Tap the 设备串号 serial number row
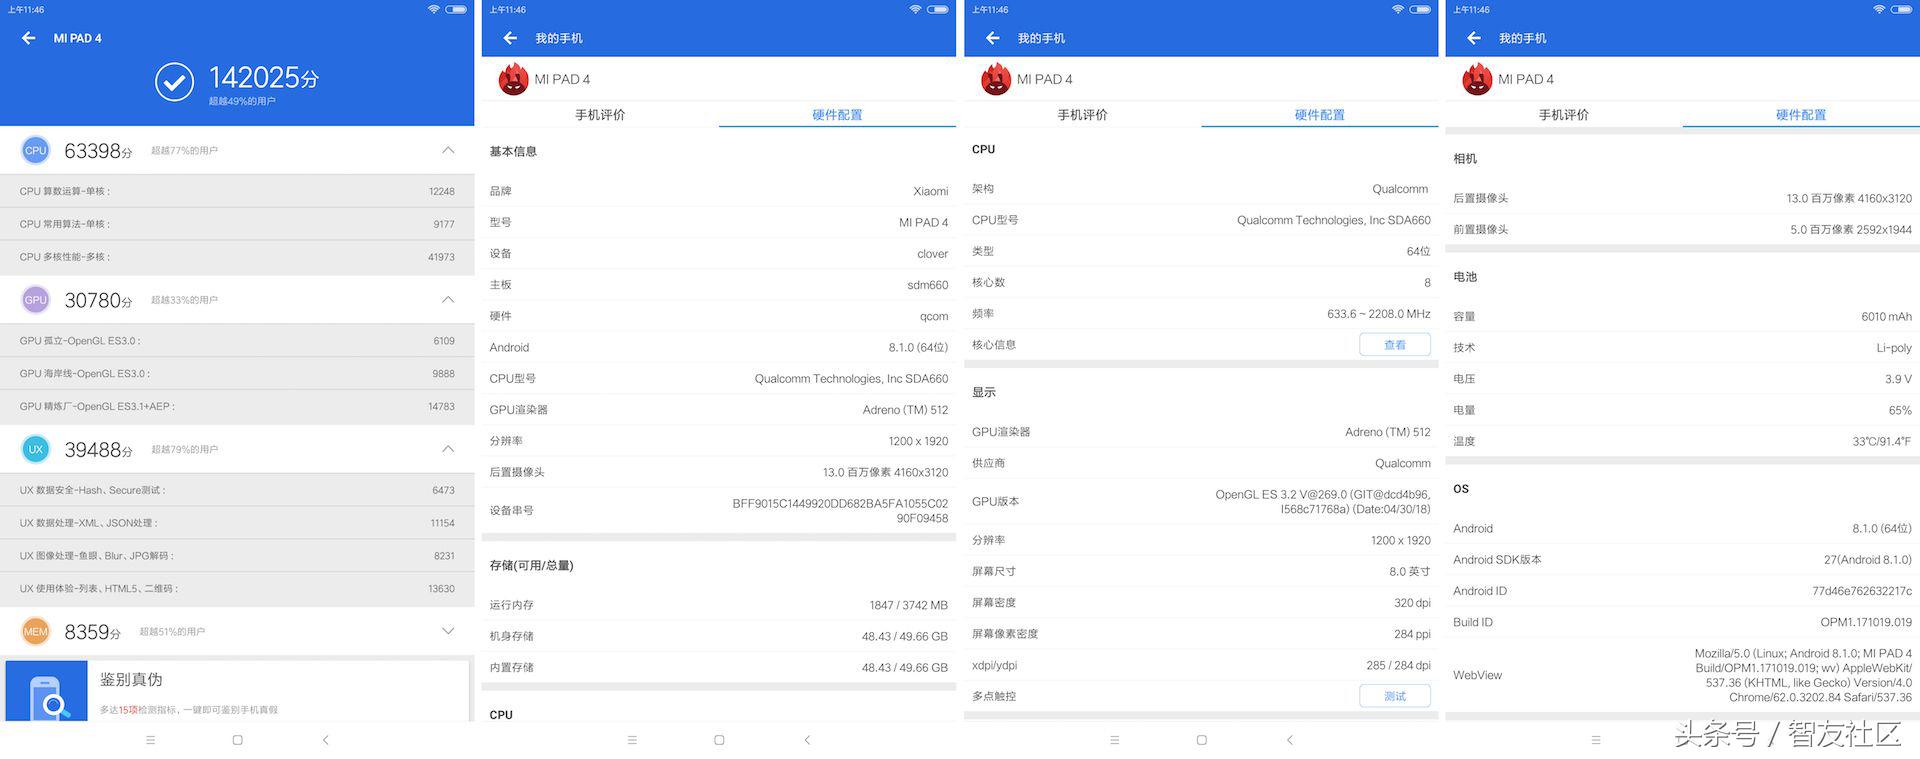This screenshot has height=759, width=1920. (x=719, y=510)
